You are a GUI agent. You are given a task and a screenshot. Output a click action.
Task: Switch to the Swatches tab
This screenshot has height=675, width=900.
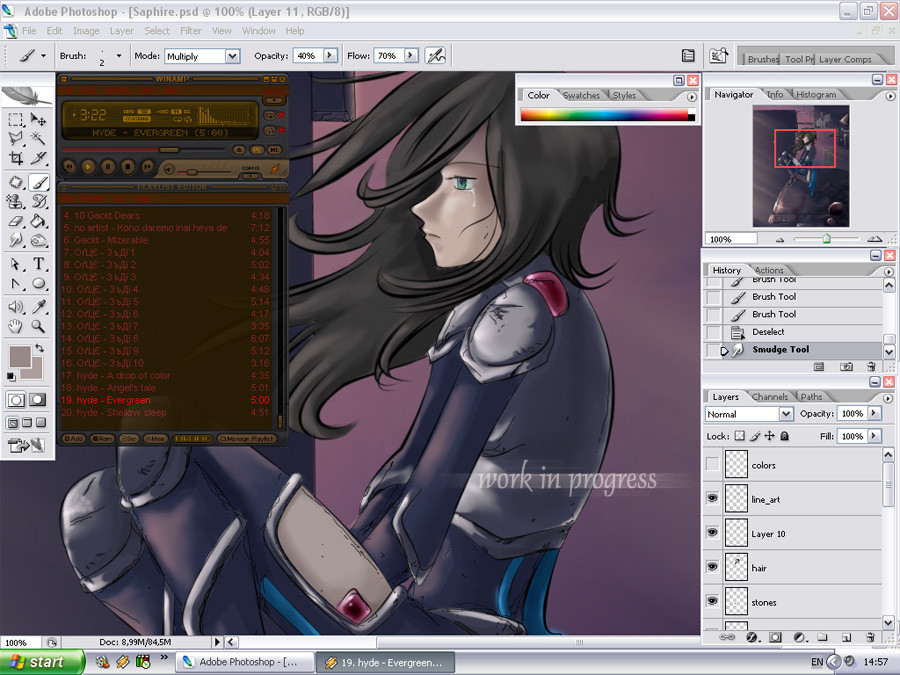tap(581, 95)
